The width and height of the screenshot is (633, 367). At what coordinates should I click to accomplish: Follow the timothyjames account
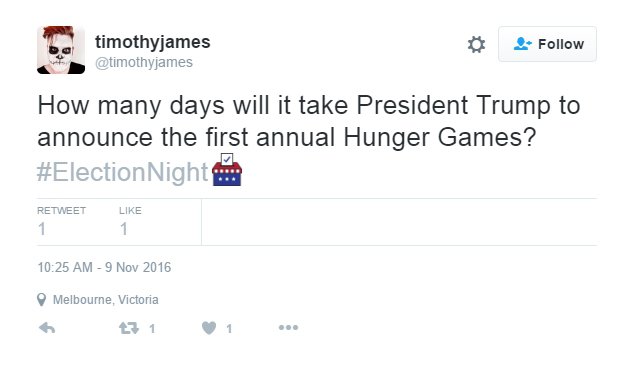[x=547, y=44]
